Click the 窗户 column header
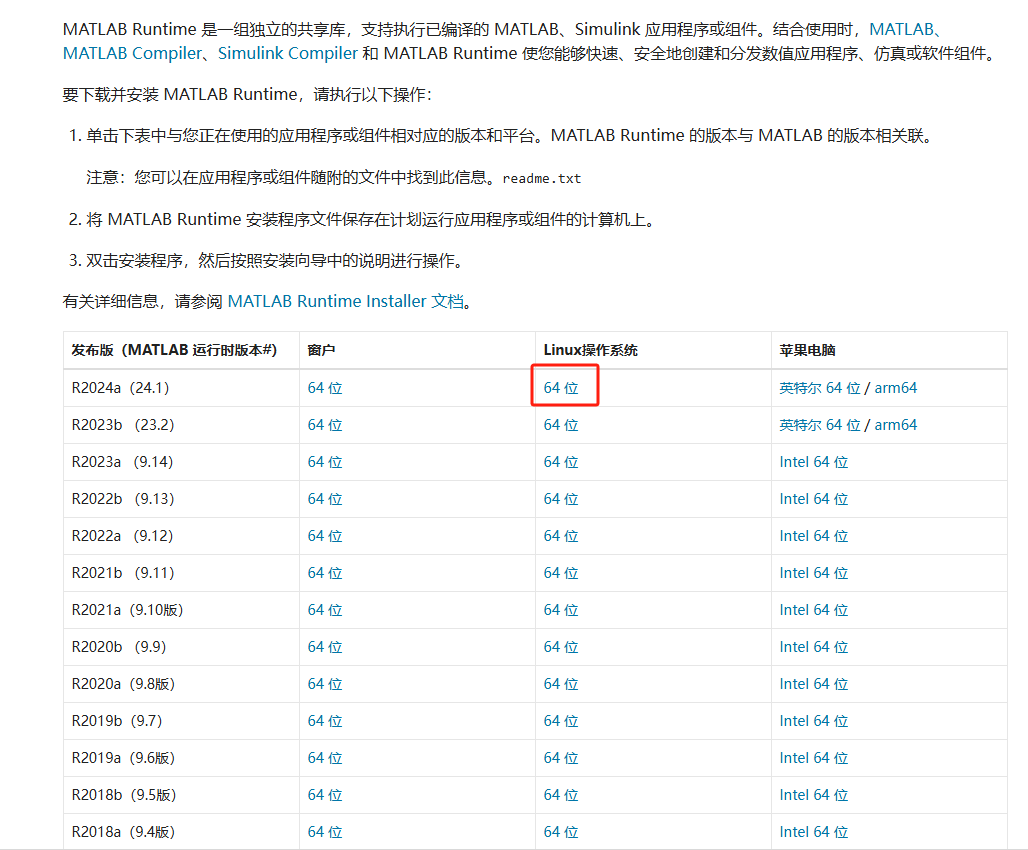The width and height of the screenshot is (1028, 850). 418,350
